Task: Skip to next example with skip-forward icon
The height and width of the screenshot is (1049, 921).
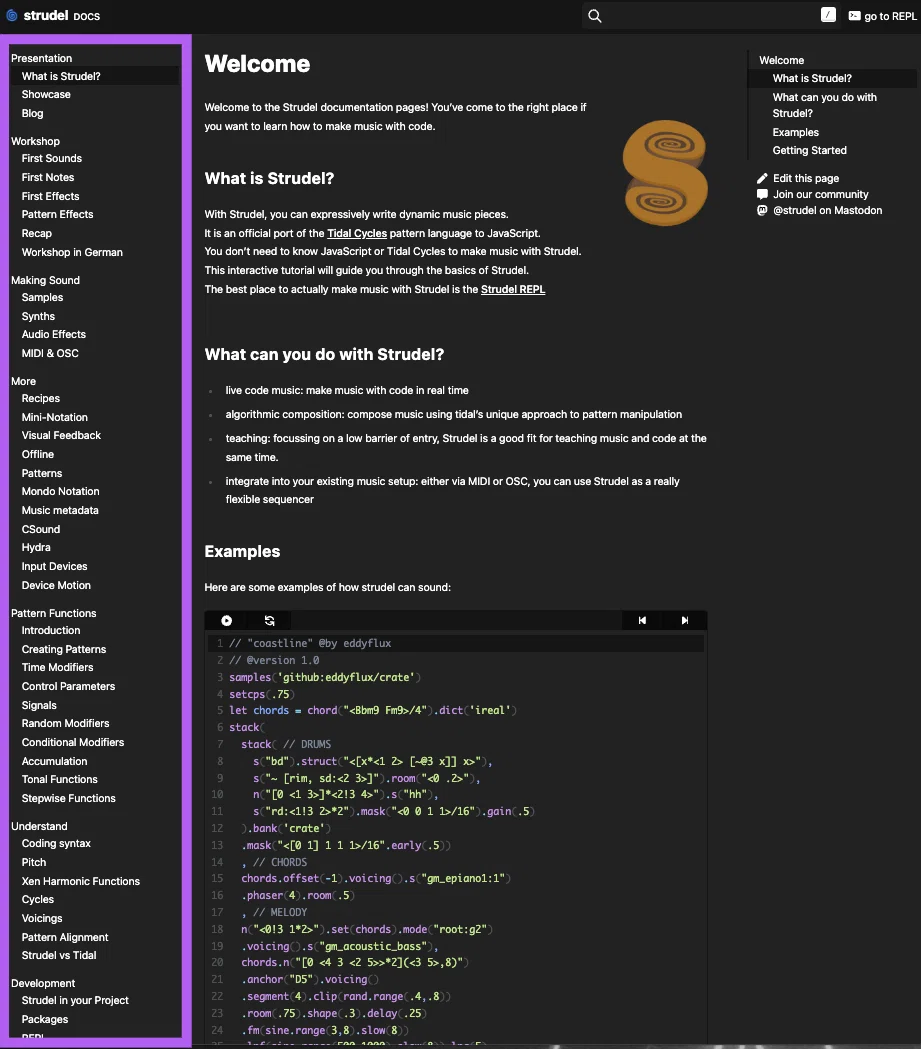Action: coord(685,620)
